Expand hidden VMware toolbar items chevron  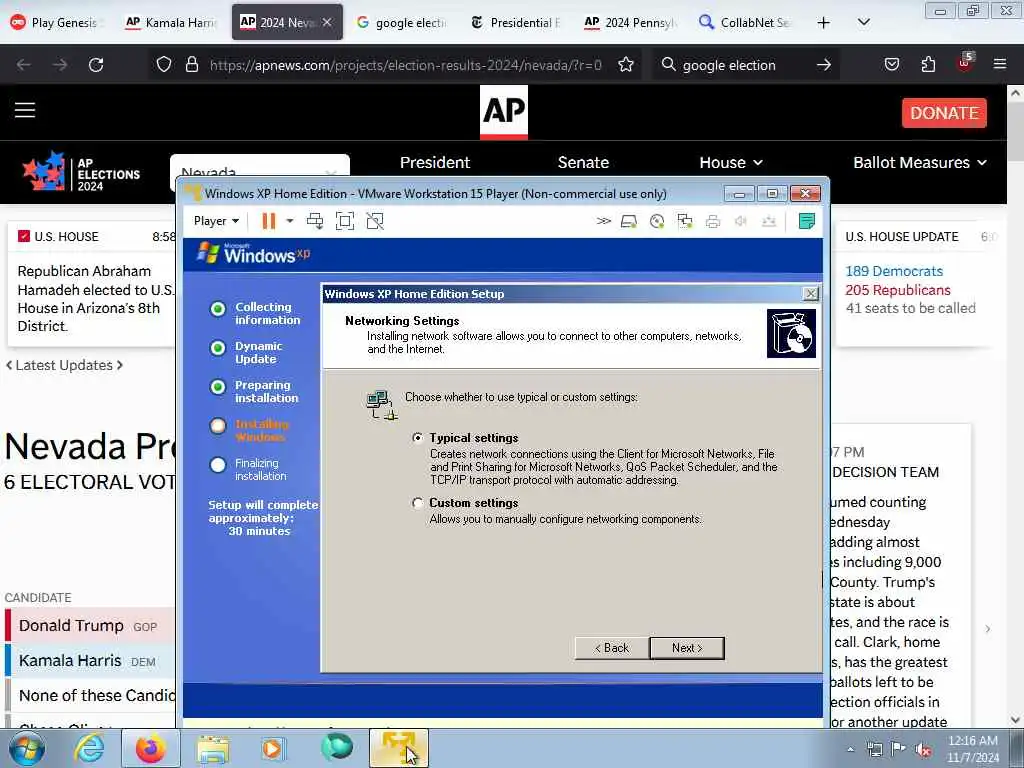[603, 221]
